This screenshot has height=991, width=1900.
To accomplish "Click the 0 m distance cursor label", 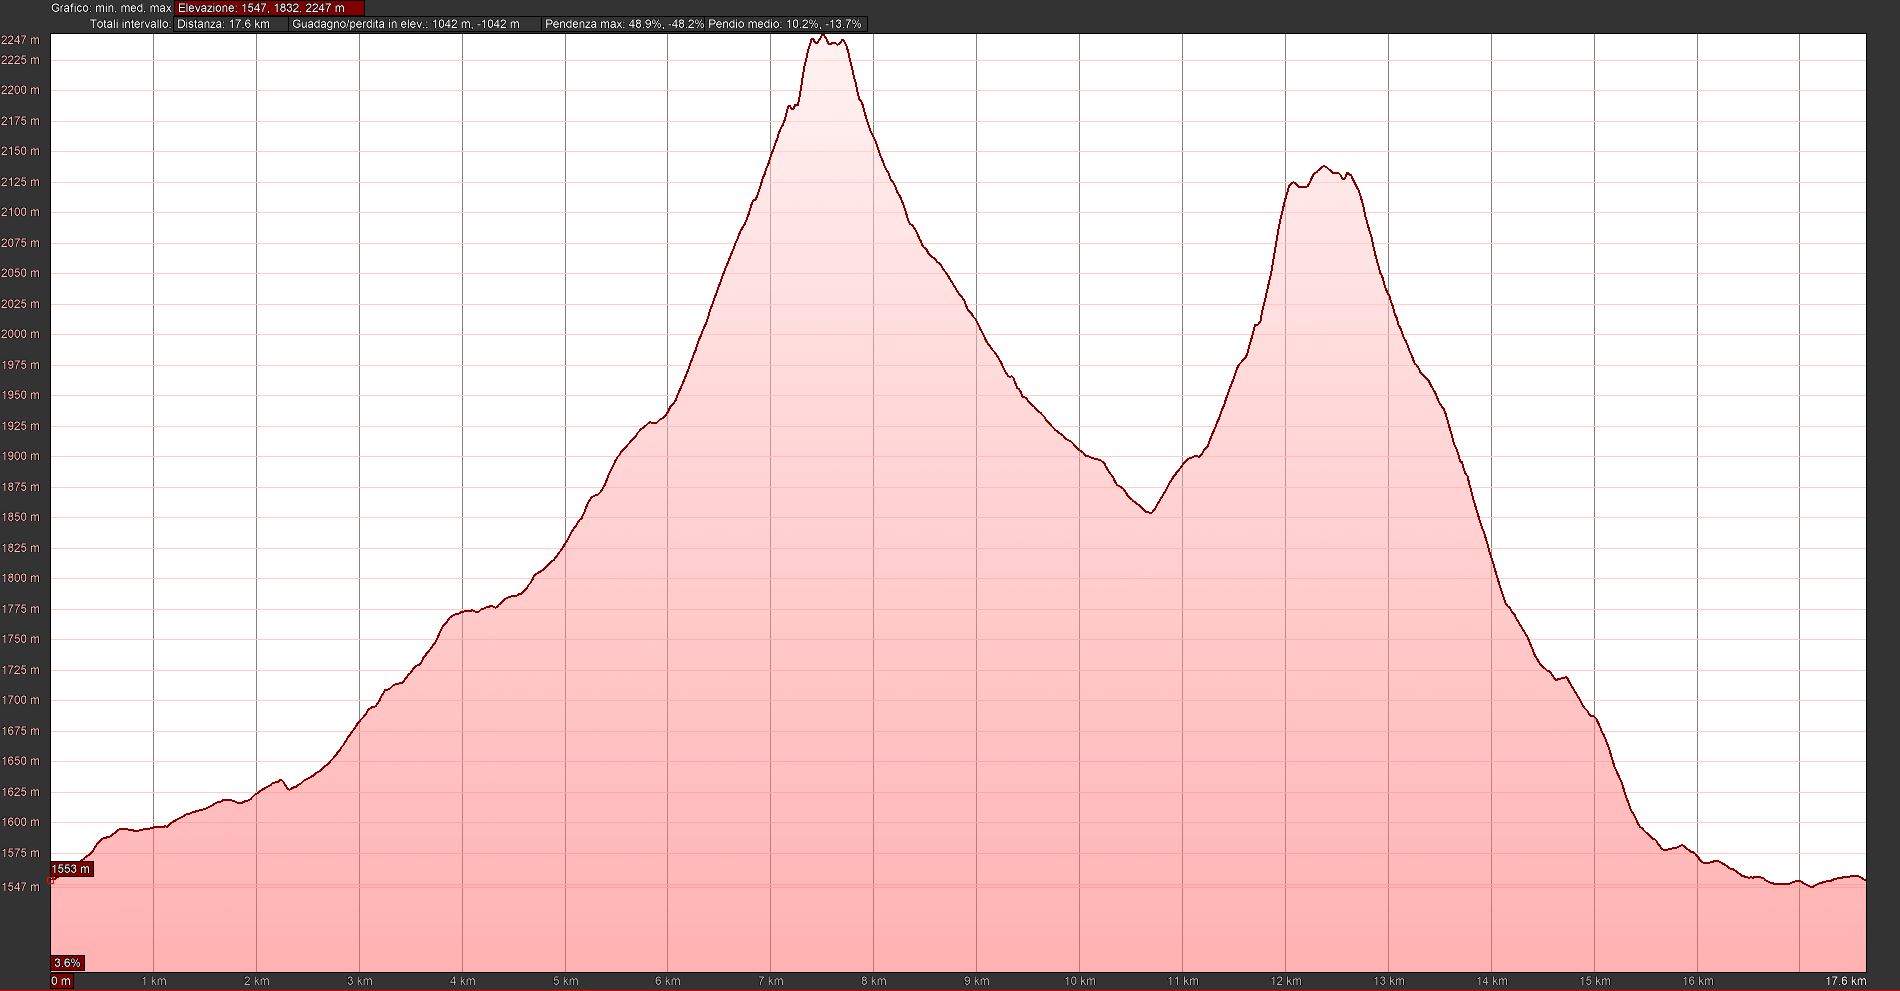I will (x=61, y=981).
